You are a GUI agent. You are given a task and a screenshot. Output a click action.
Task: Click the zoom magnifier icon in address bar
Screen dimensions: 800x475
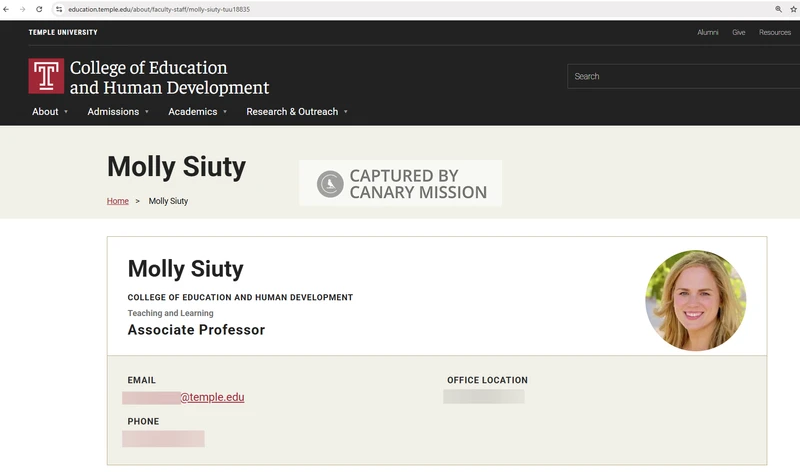(x=779, y=9)
